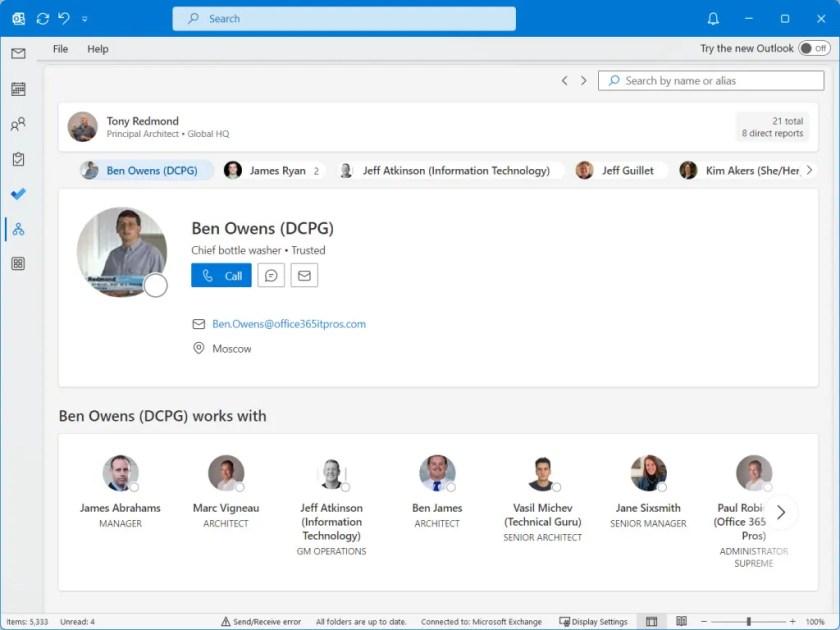Screen dimensions: 840x630
Task: Turn on Try the new Outlook
Action: click(x=814, y=48)
